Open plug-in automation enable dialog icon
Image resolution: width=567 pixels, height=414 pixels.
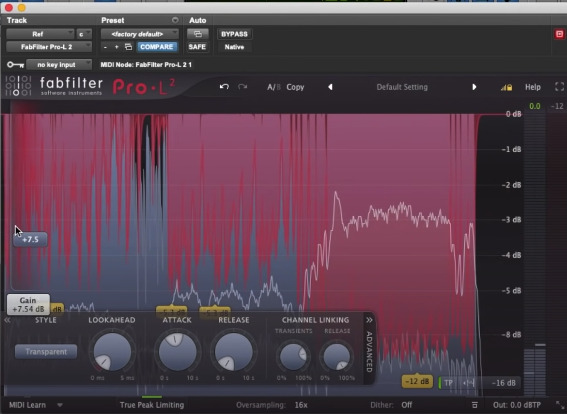(198, 34)
